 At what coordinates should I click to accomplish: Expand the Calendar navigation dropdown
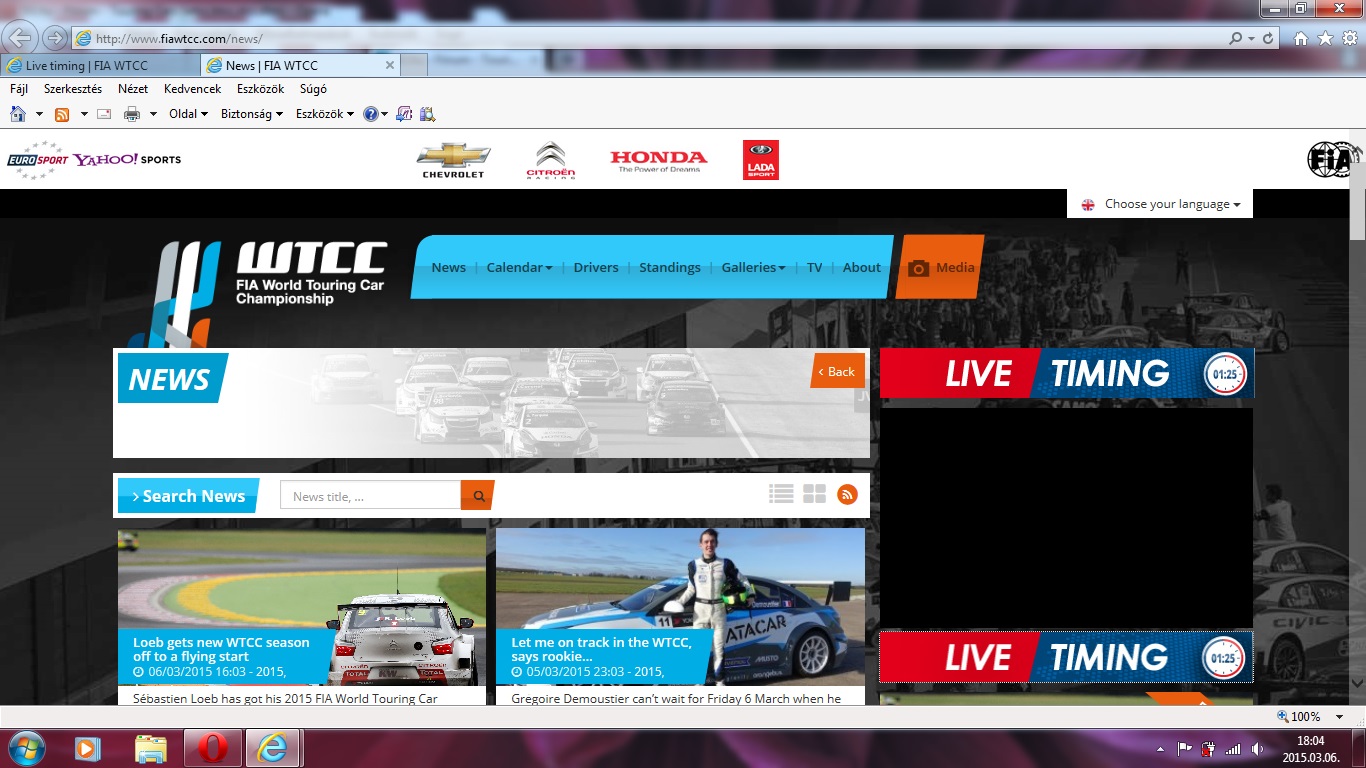pos(519,268)
